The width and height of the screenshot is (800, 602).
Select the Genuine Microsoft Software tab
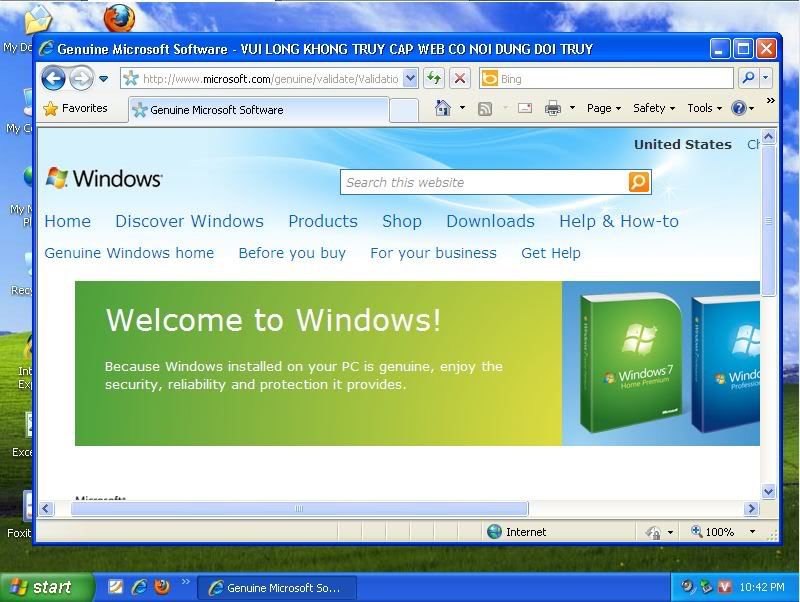point(258,110)
